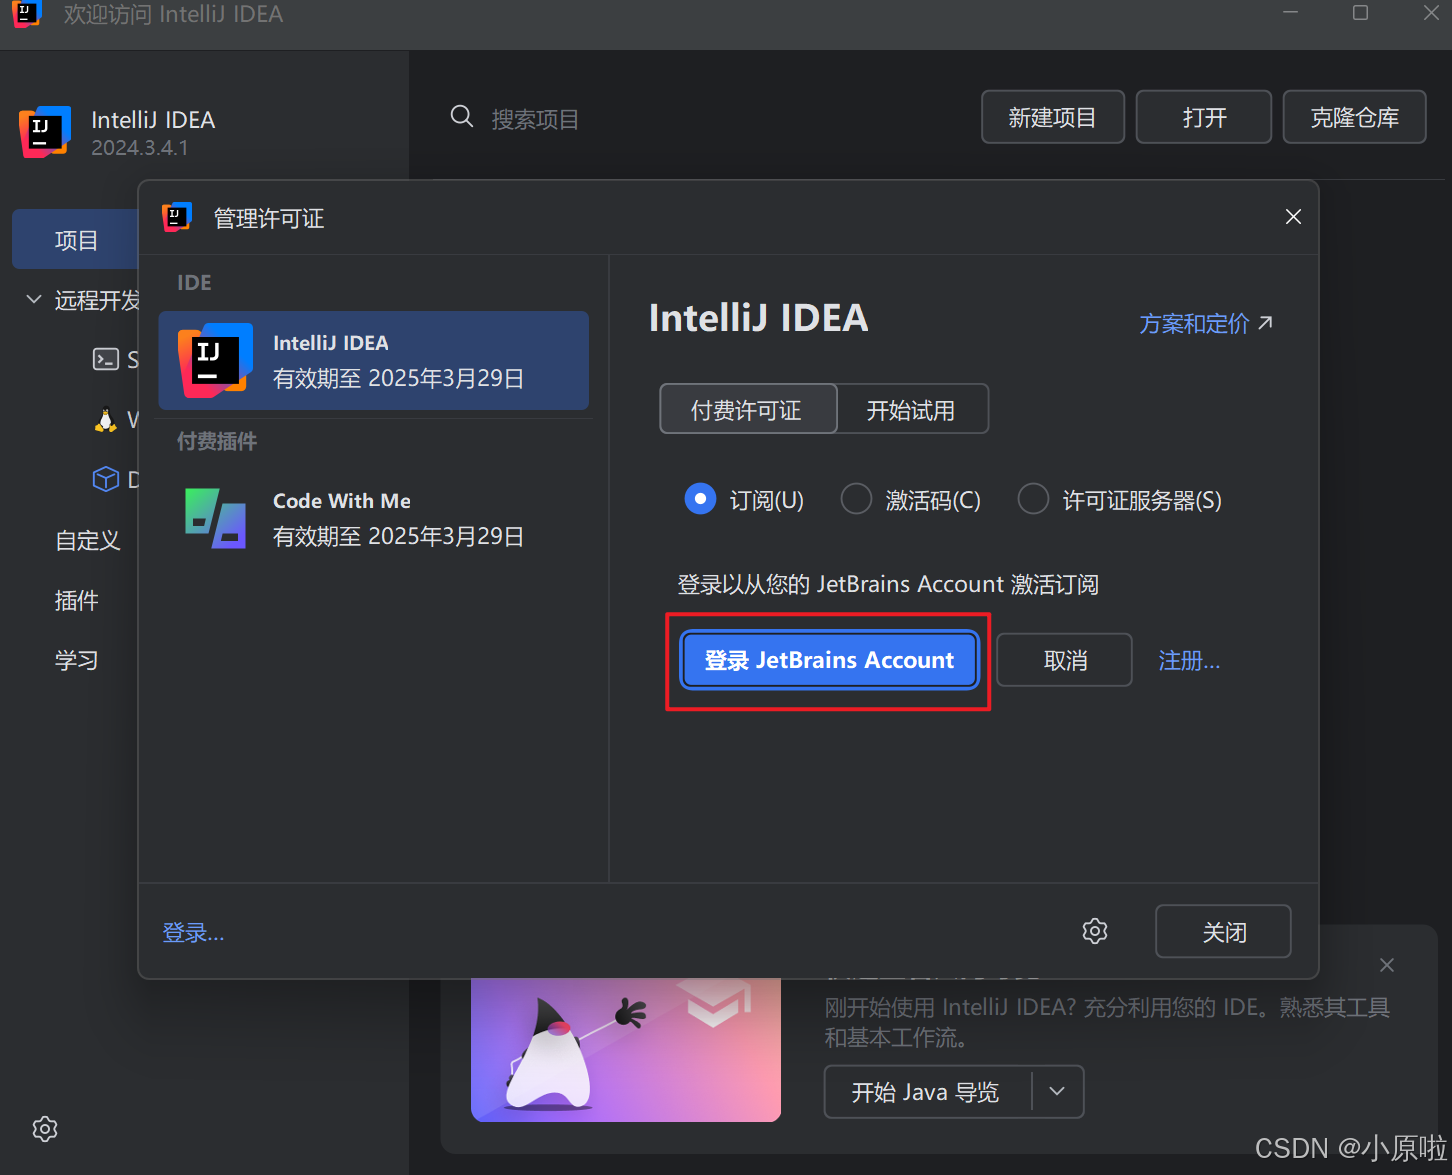Open the dropdown arrow beside 开始 Java 导览
The width and height of the screenshot is (1452, 1175).
tap(1057, 1092)
